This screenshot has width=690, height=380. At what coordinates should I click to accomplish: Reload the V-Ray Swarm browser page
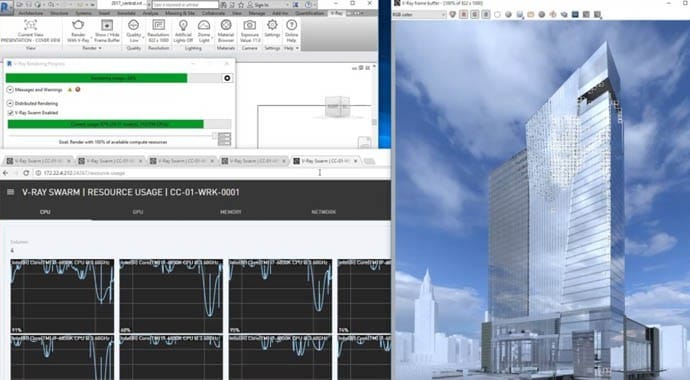[26, 173]
